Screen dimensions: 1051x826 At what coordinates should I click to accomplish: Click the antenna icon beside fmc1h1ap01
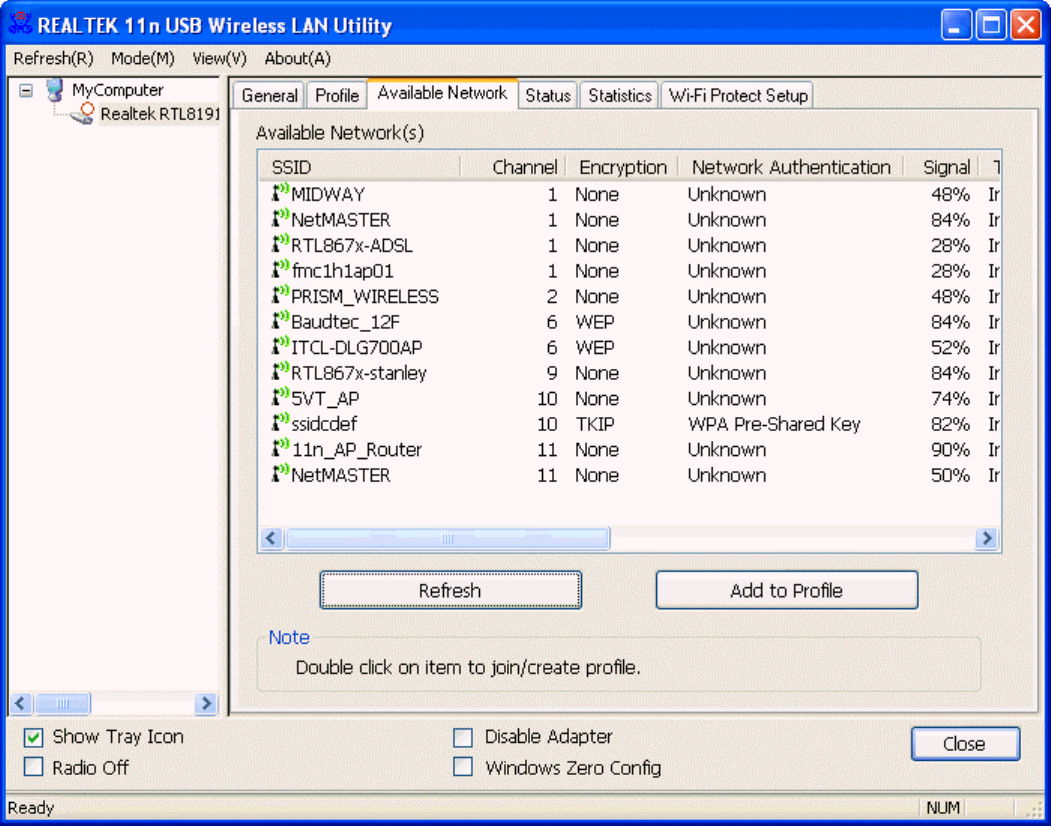coord(280,270)
